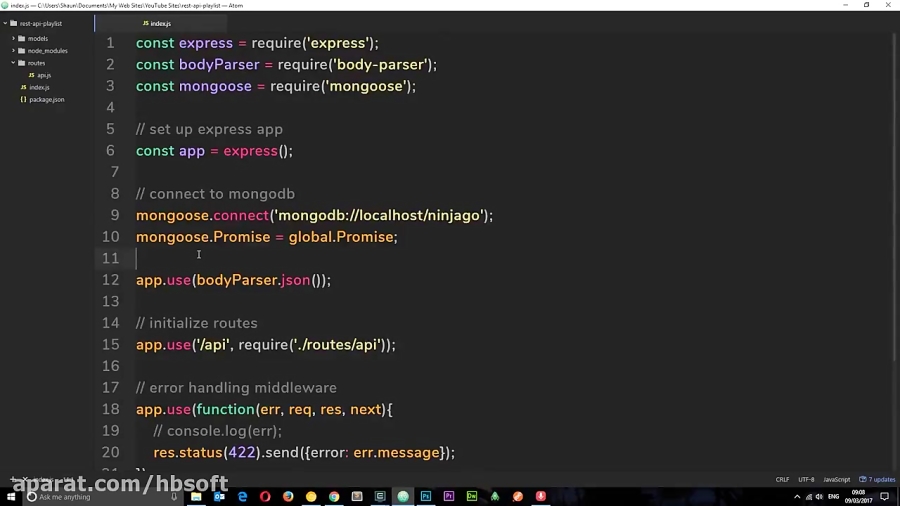Click the network icon in system tray
The image size is (900, 506).
pos(809,497)
